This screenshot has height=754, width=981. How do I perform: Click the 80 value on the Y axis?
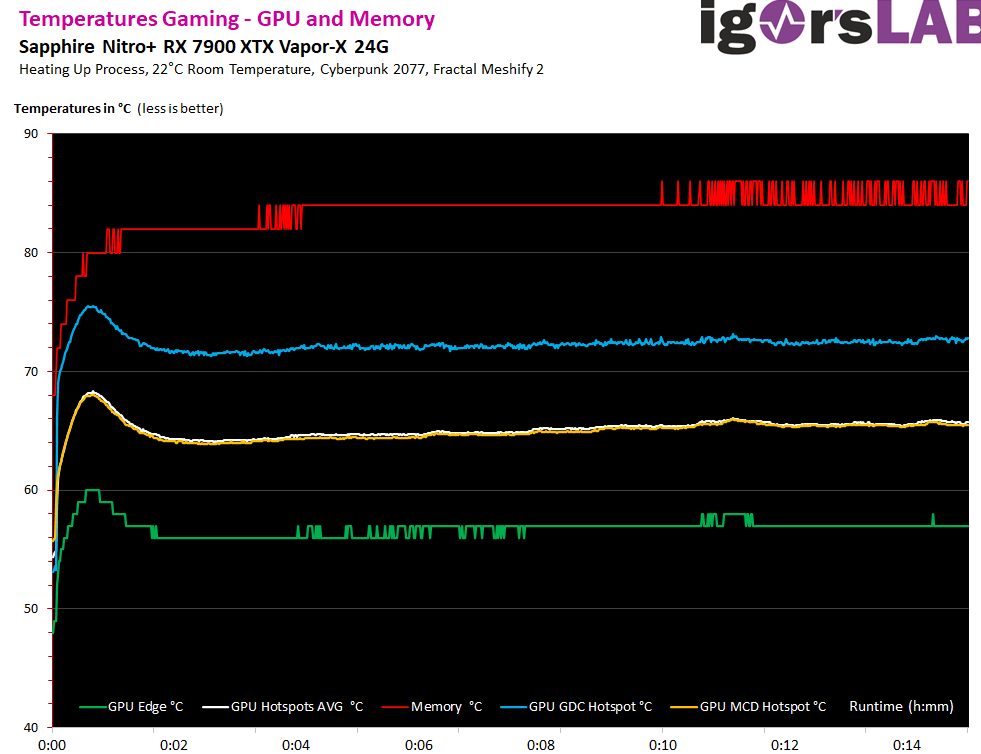pos(31,253)
